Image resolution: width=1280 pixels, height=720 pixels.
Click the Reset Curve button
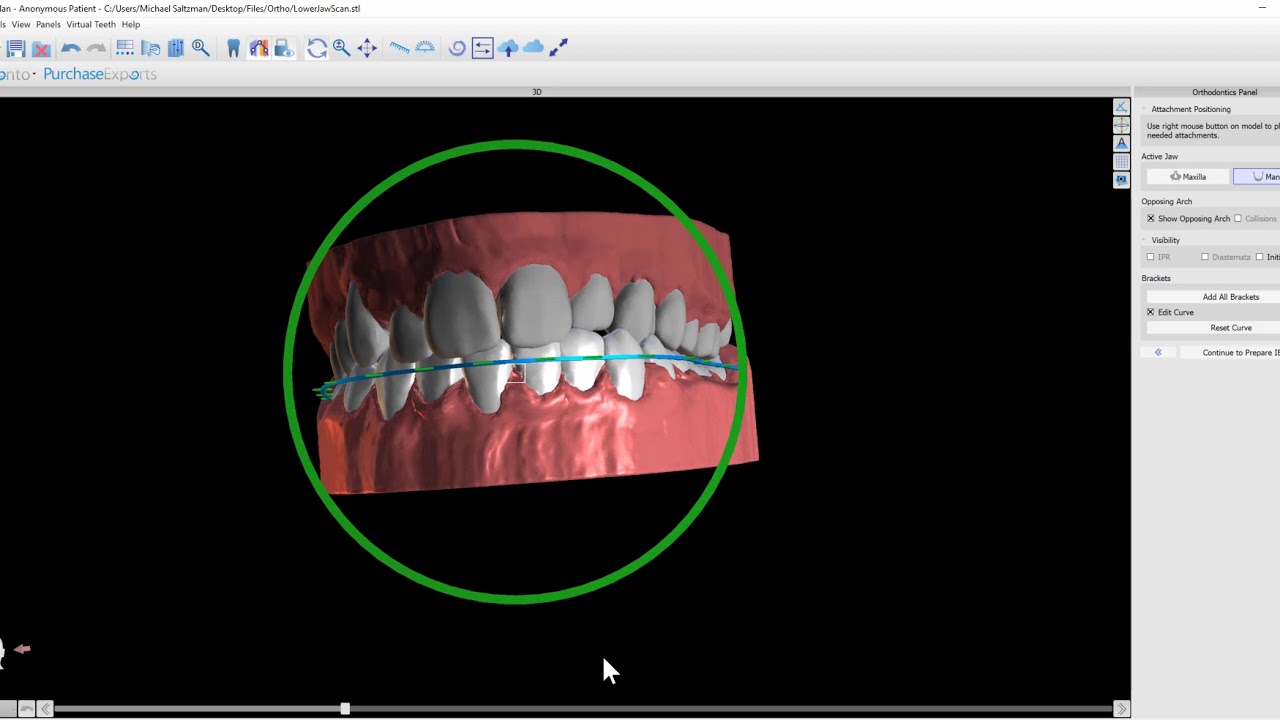click(x=1213, y=328)
